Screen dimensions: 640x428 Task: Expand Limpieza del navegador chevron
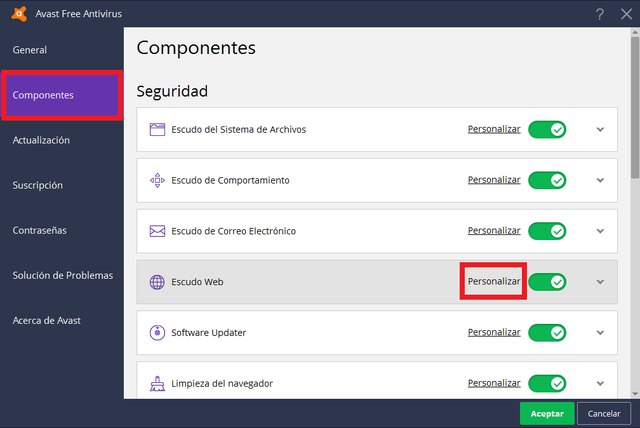(600, 384)
